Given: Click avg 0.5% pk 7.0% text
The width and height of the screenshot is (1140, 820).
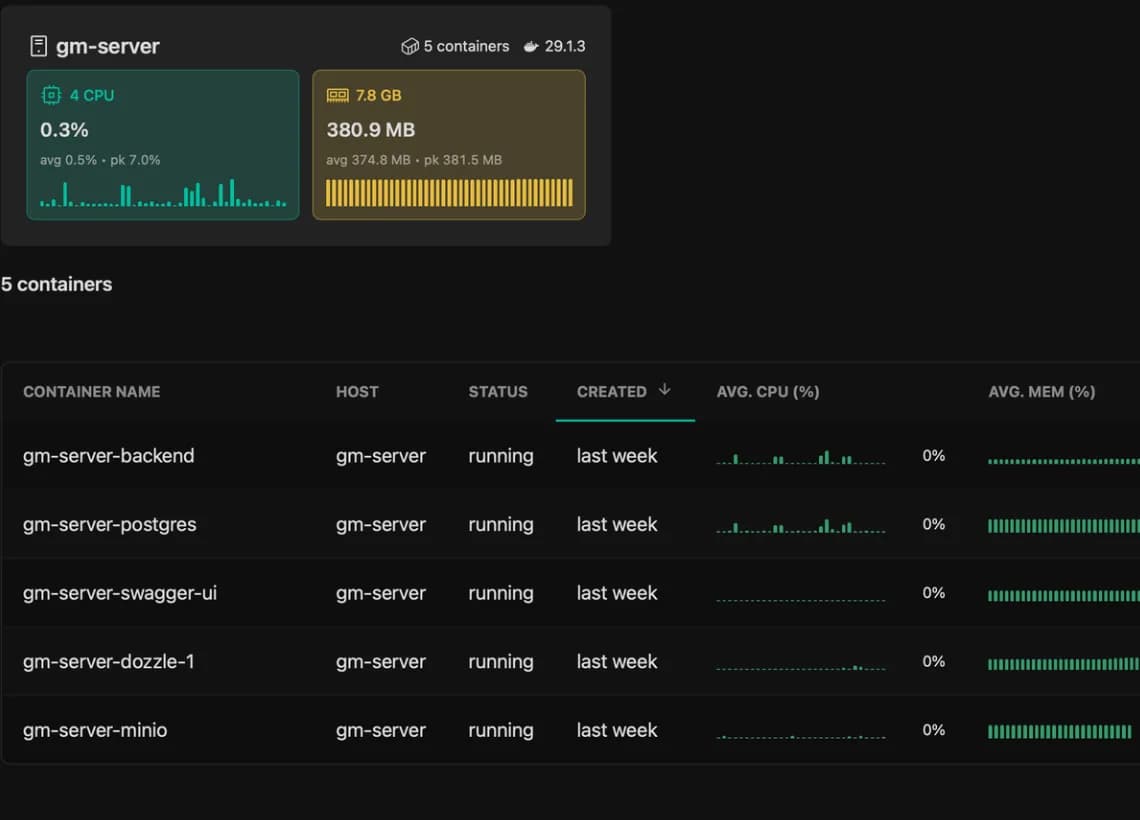Looking at the screenshot, I should click(x=100, y=160).
